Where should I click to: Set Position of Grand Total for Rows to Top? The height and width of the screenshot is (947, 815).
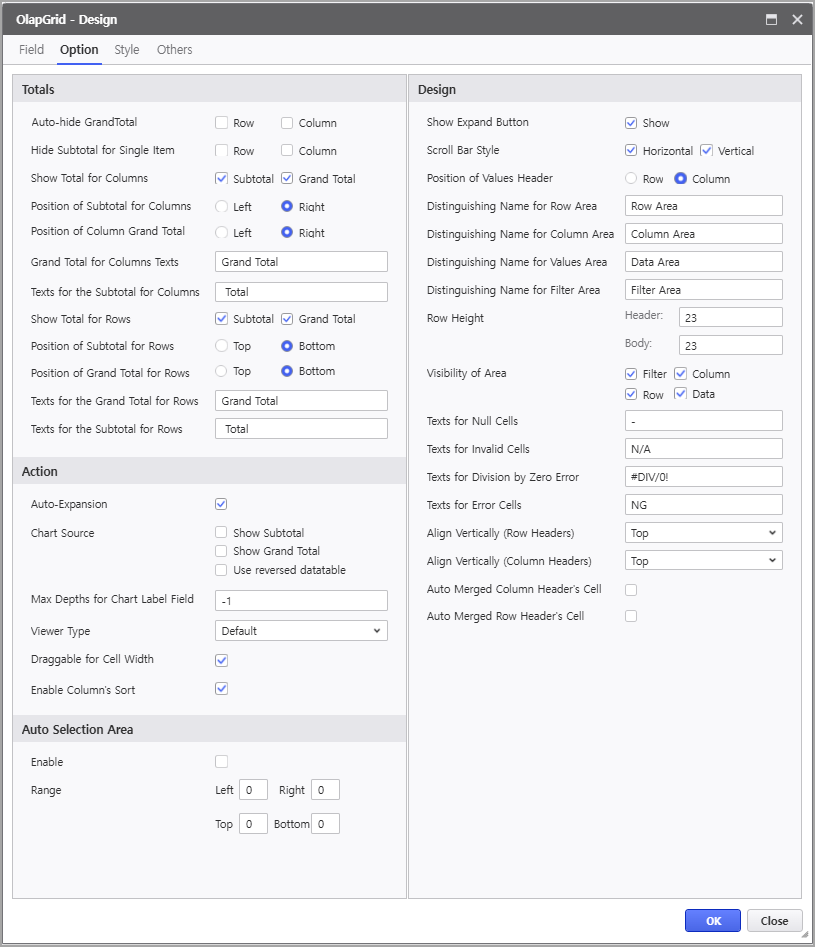(x=222, y=371)
